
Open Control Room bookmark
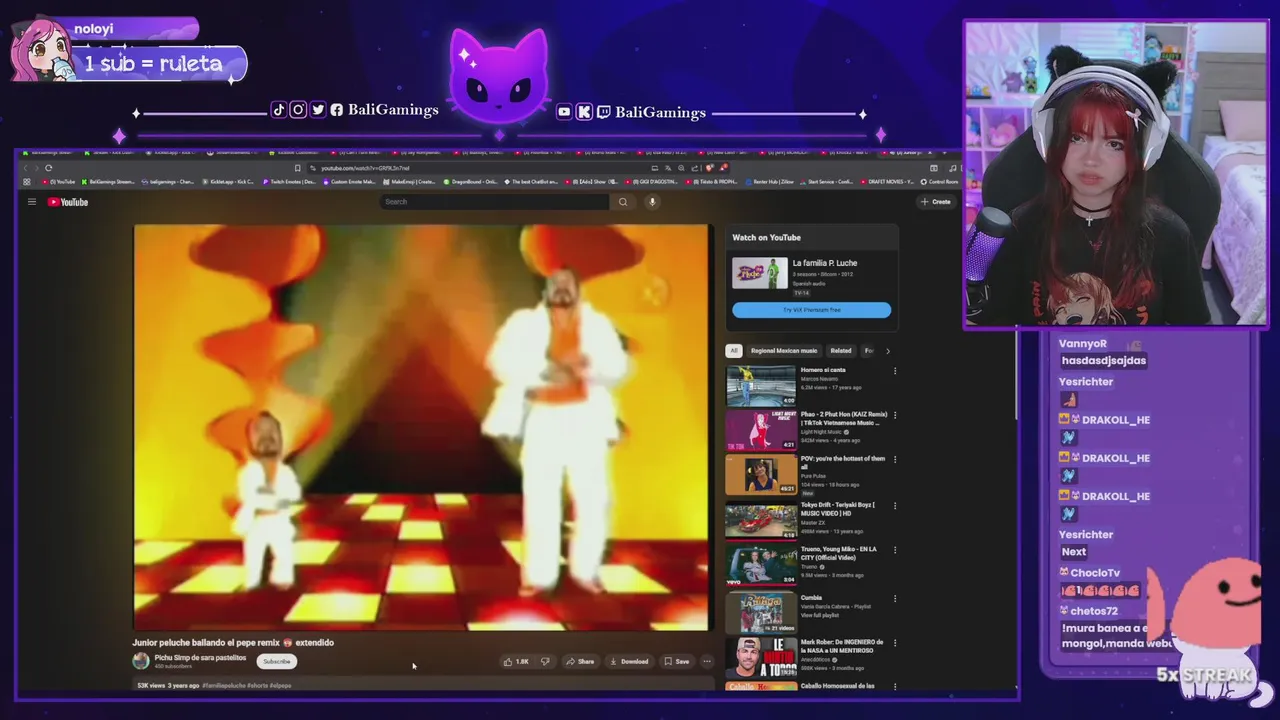939,182
